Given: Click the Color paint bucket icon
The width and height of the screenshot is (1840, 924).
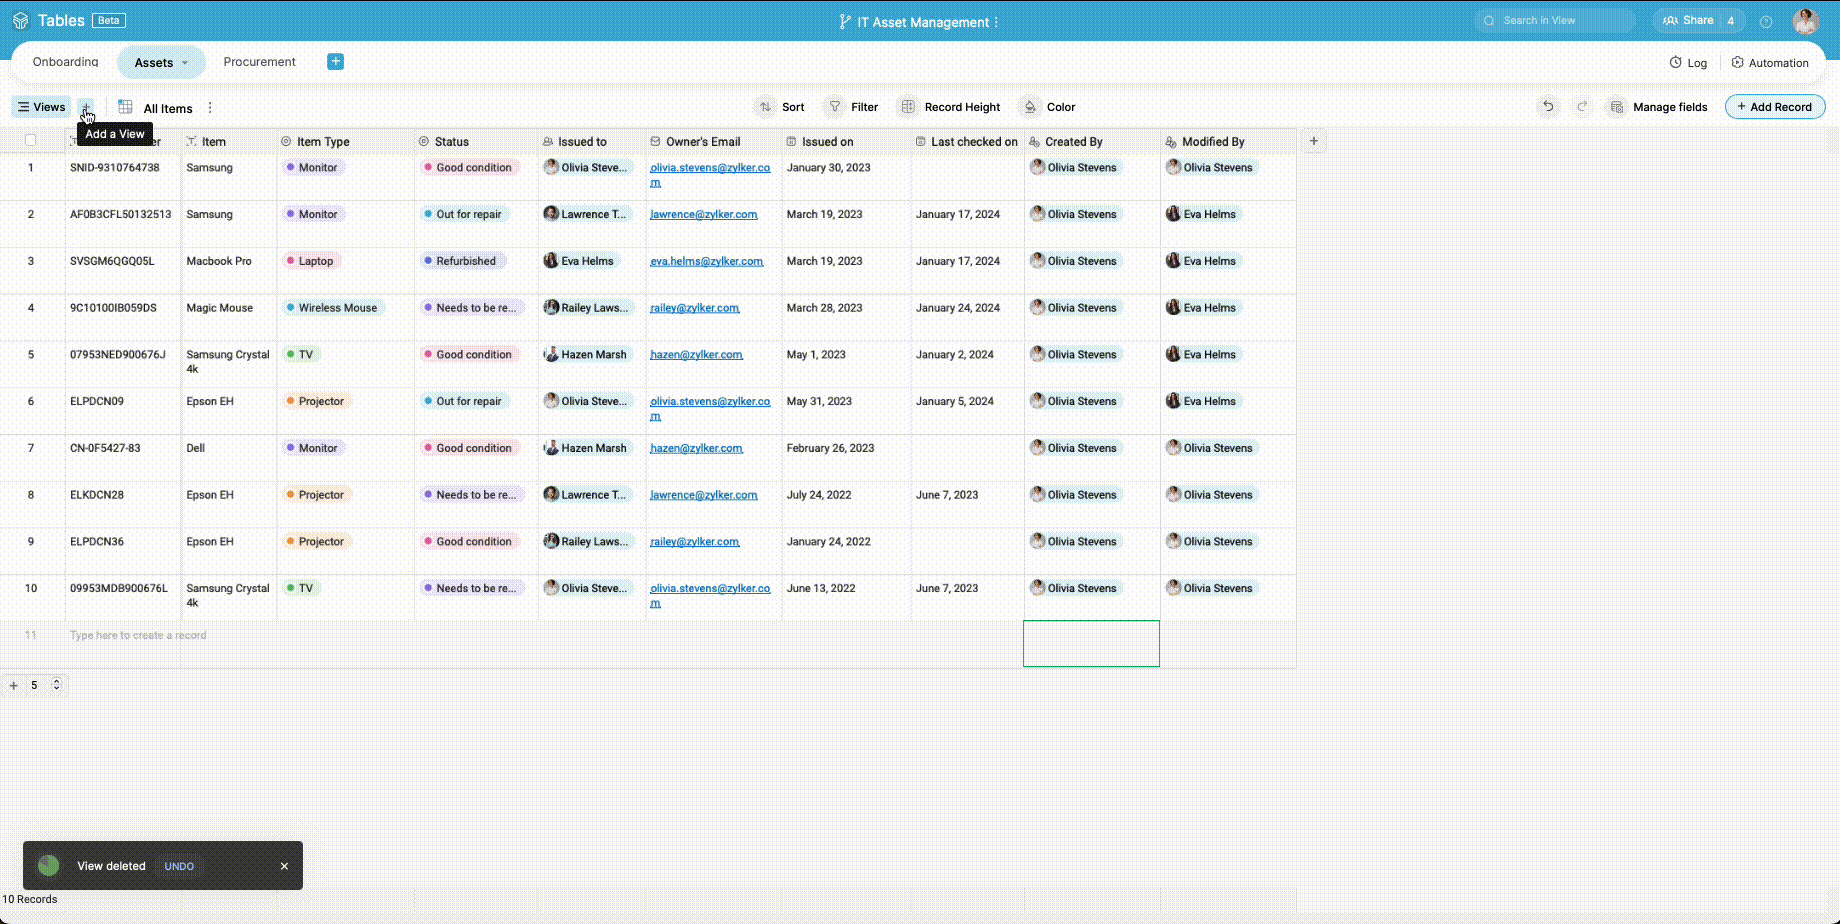Looking at the screenshot, I should point(1030,107).
